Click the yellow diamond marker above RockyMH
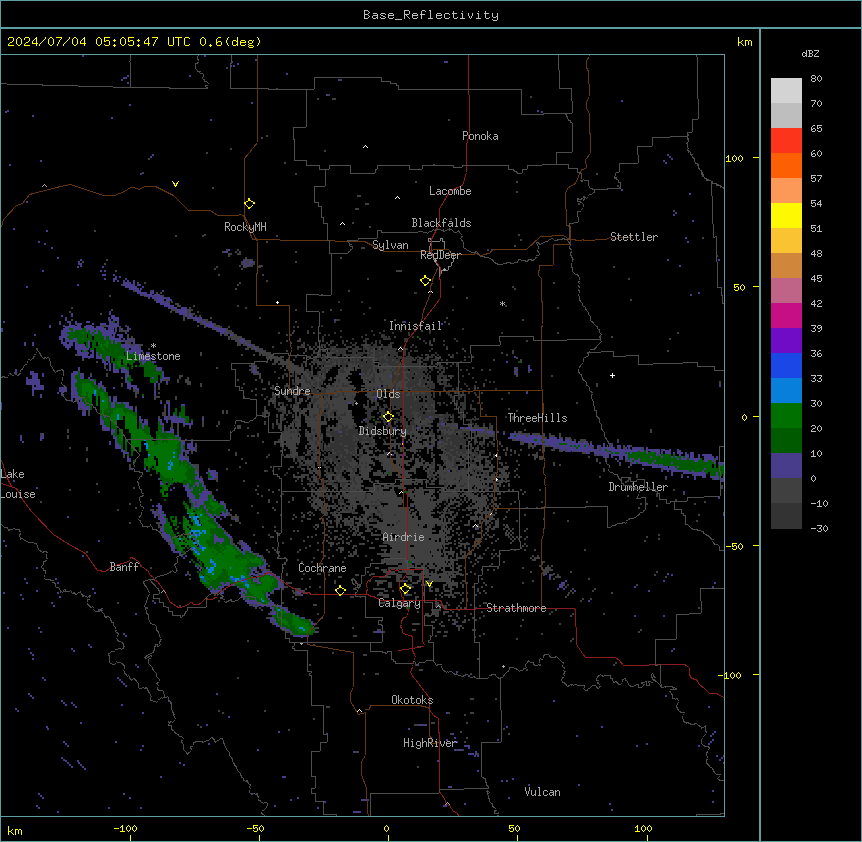The height and width of the screenshot is (842, 862). (250, 204)
